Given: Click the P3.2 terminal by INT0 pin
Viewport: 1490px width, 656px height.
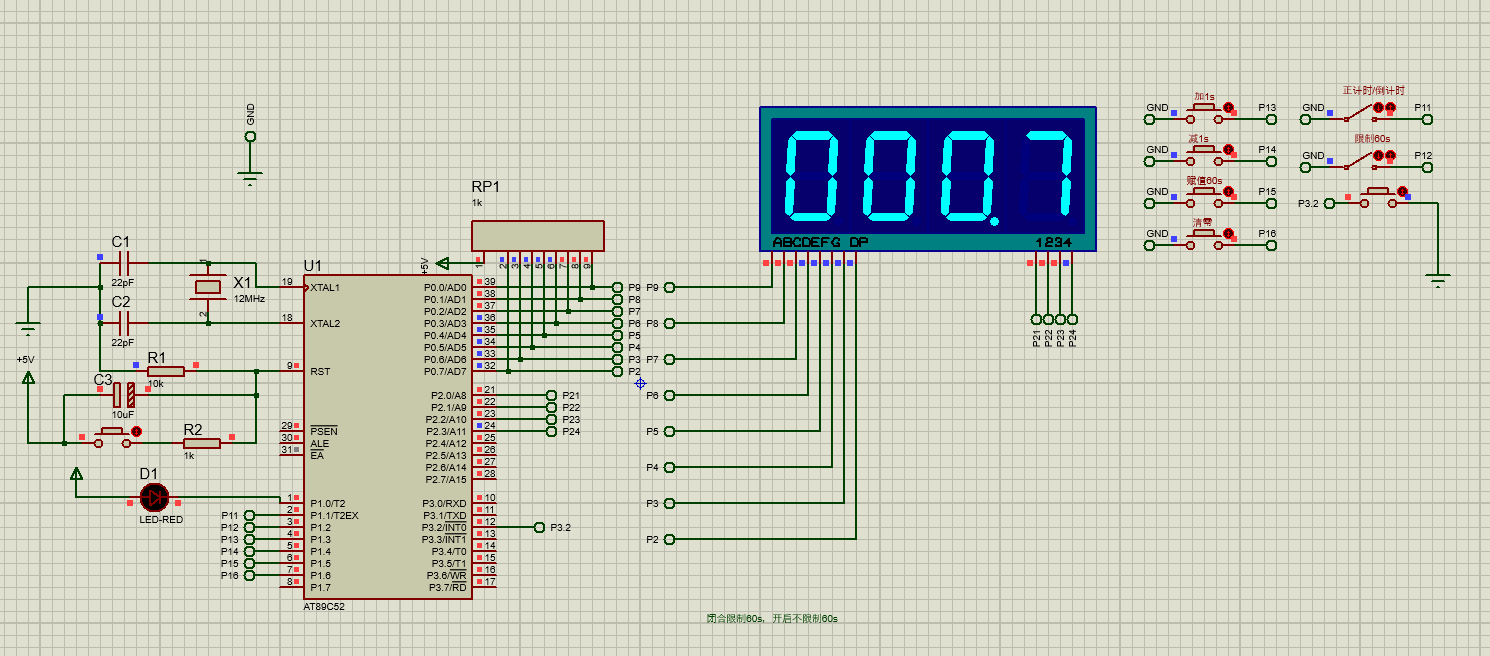Looking at the screenshot, I should pyautogui.click(x=539, y=527).
